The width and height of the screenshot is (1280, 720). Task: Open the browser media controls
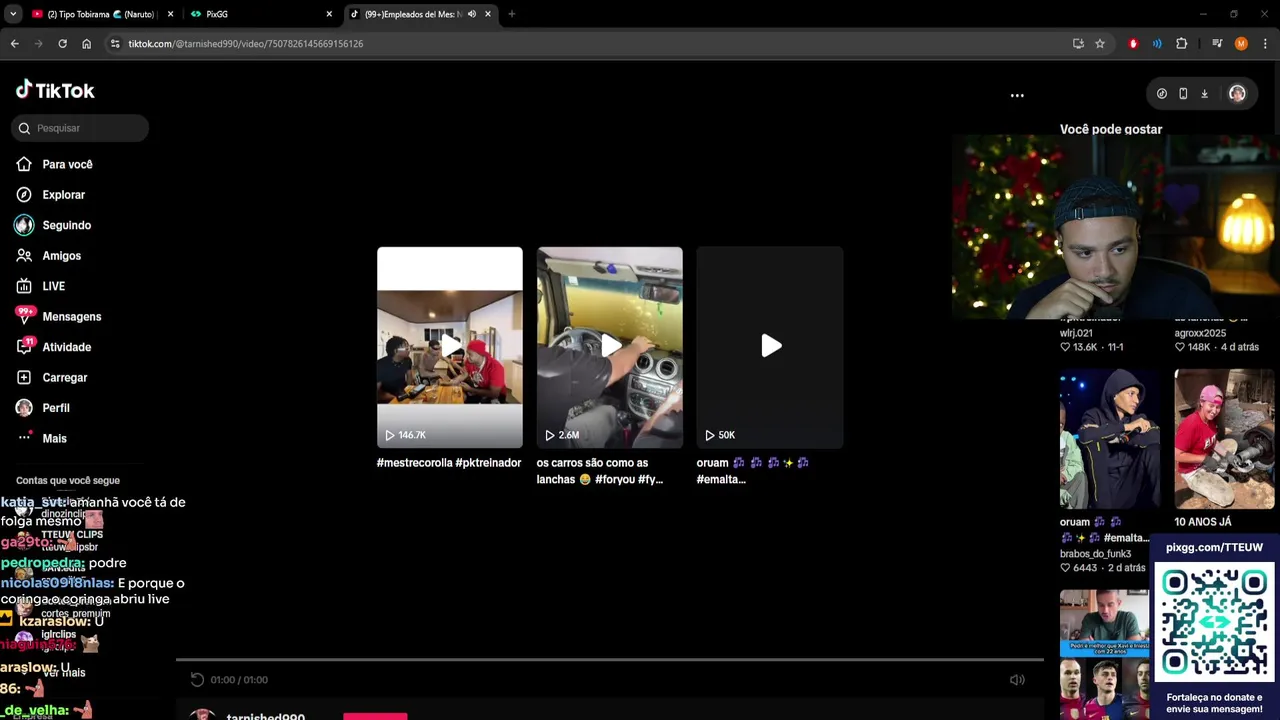[1217, 44]
